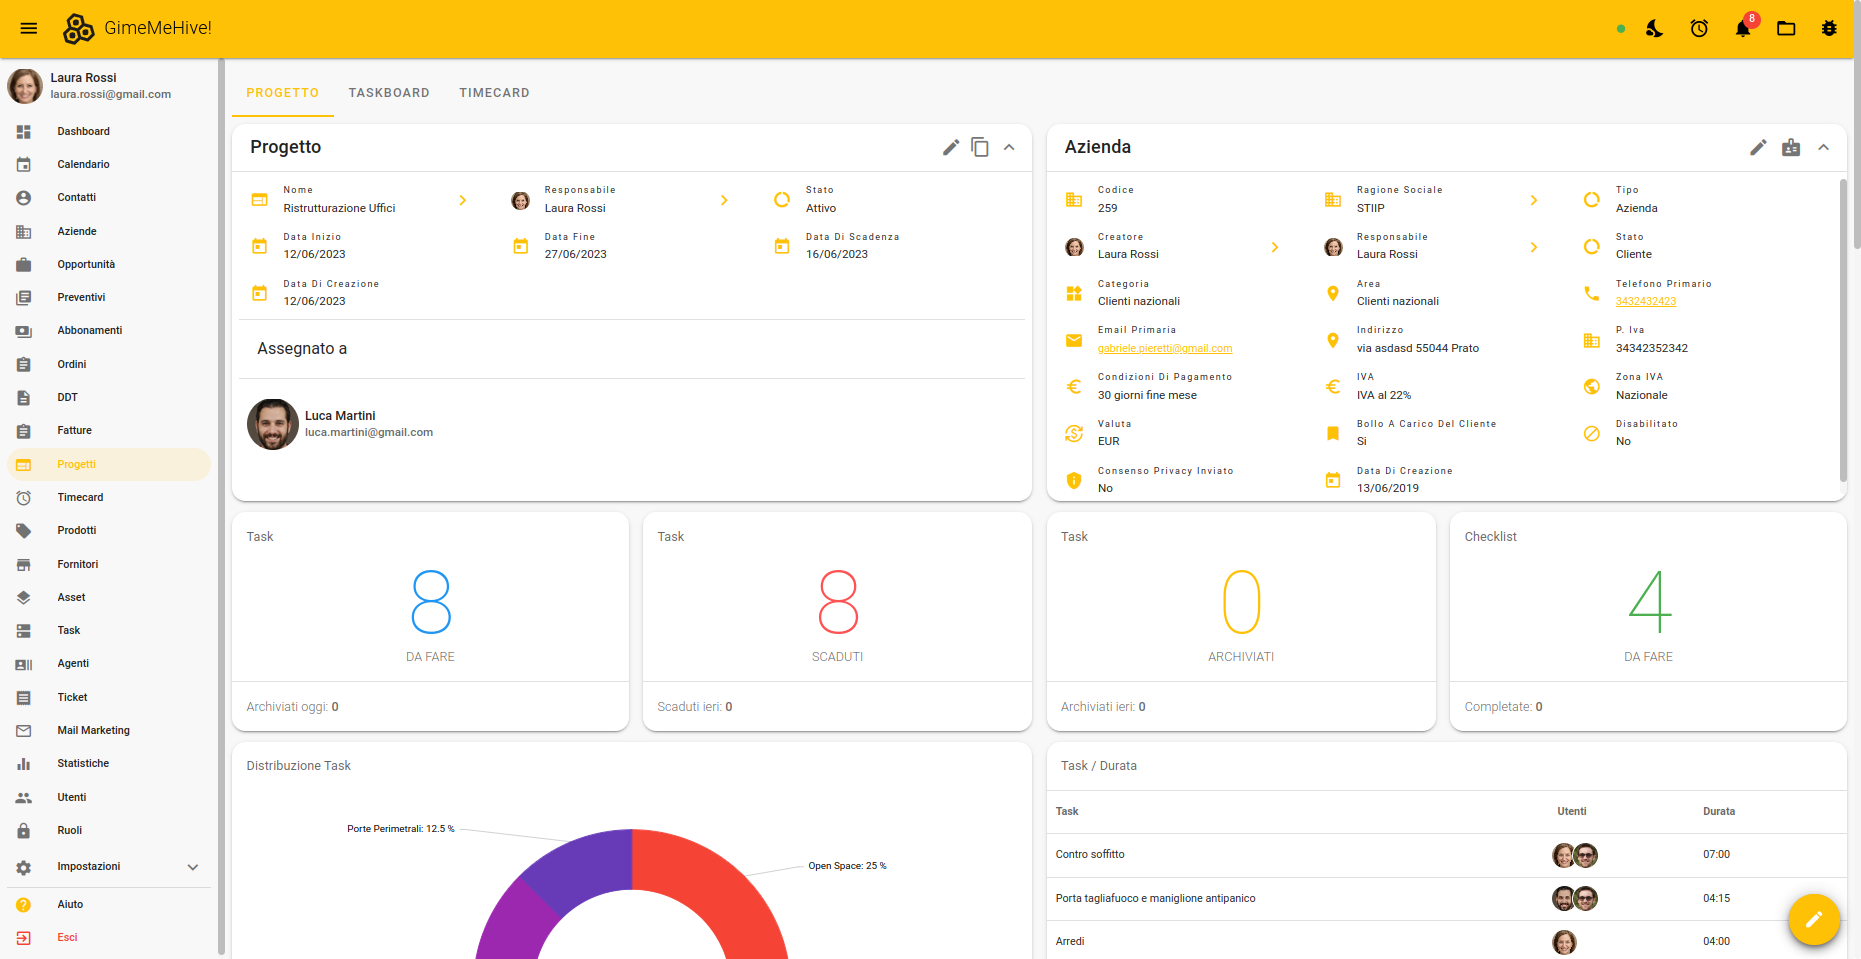
Task: Open project Responsabile Laura Rossi chevron
Action: [x=724, y=200]
